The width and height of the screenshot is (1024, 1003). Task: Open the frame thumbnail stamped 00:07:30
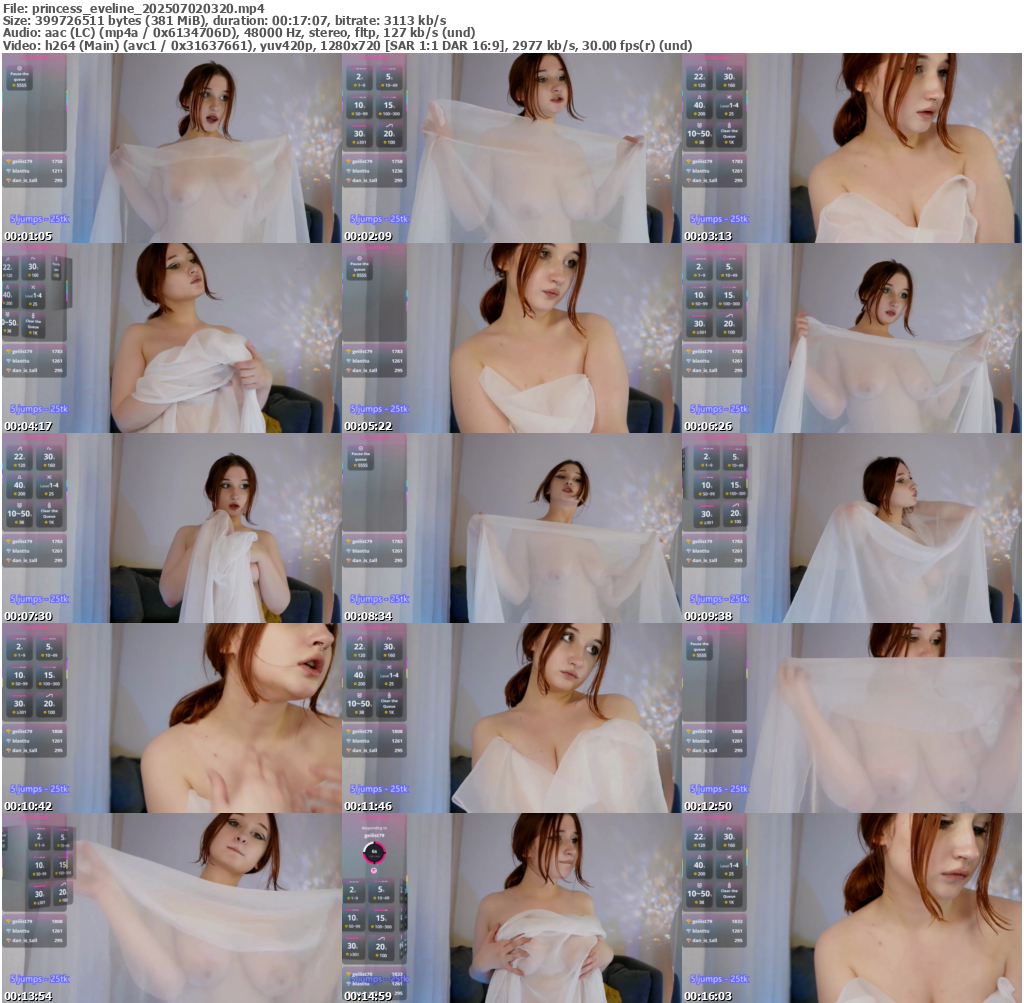[172, 528]
